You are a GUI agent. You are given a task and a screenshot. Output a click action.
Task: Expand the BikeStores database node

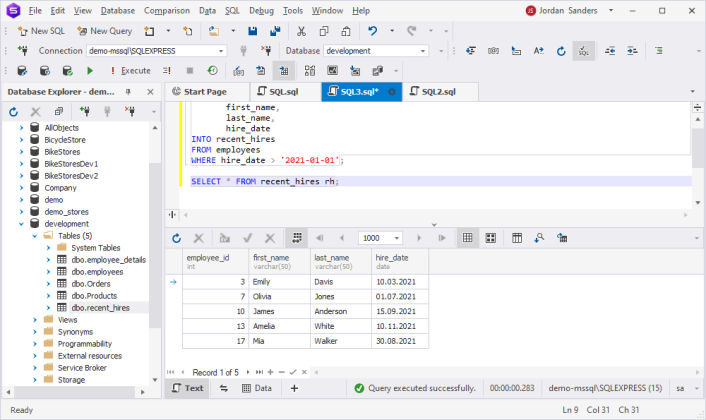click(x=21, y=152)
